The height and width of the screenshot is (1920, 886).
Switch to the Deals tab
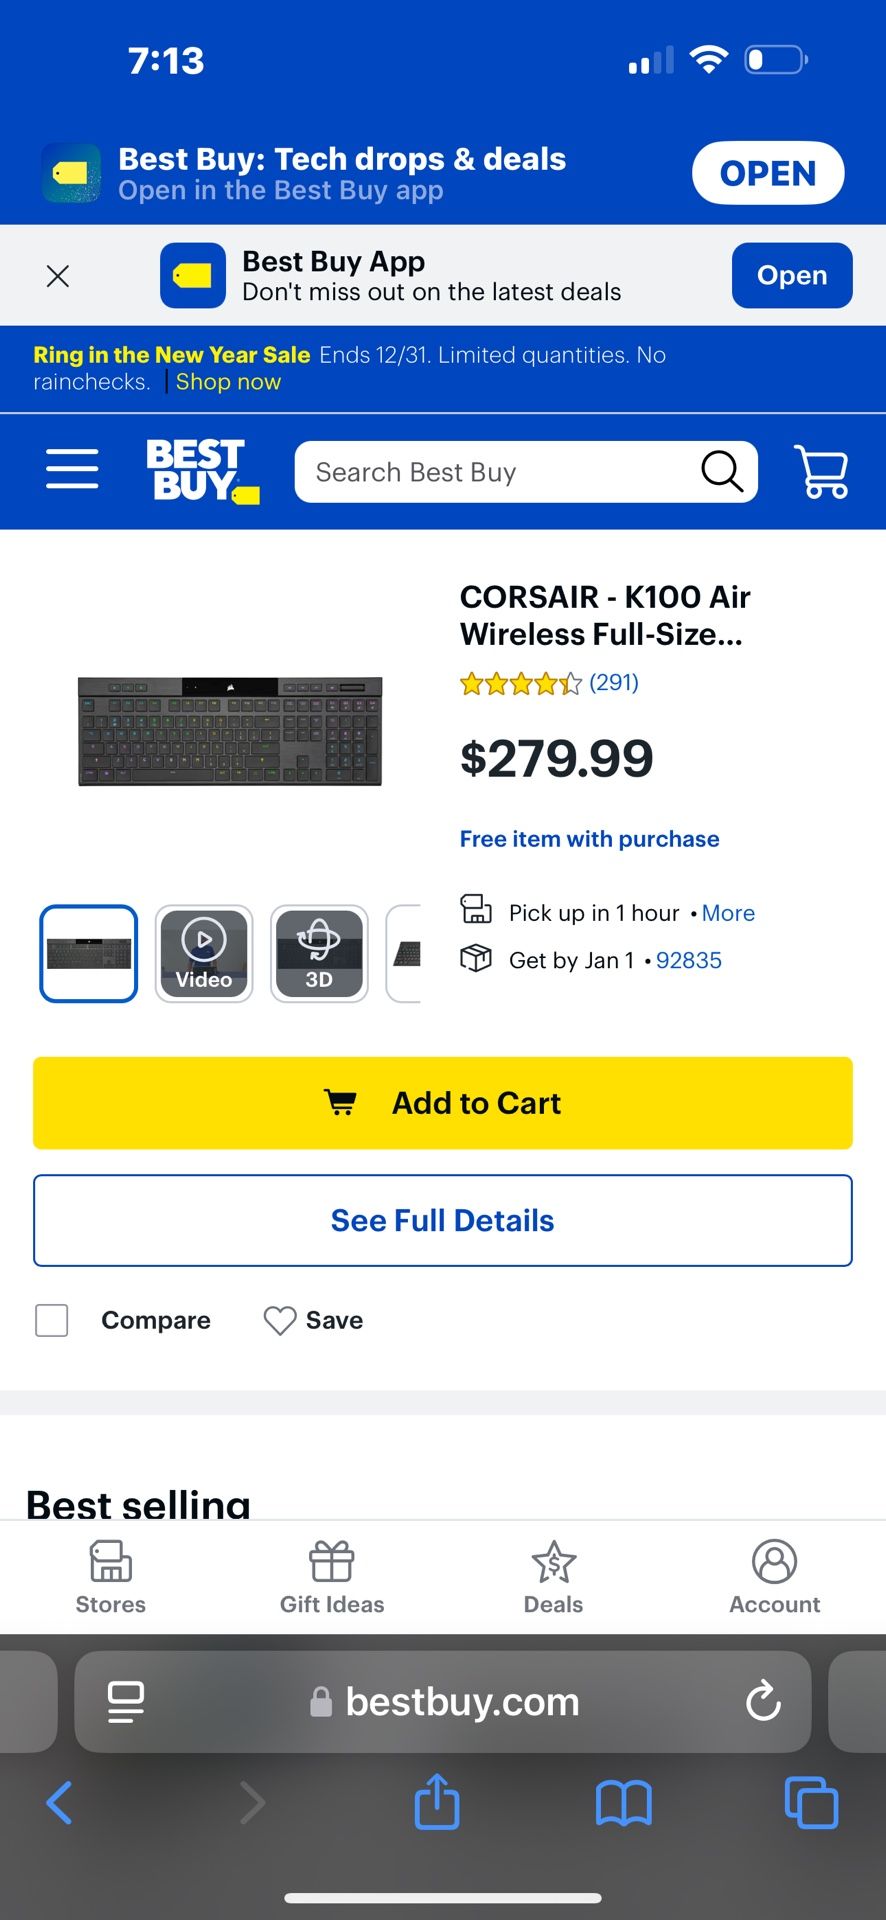click(x=553, y=1577)
